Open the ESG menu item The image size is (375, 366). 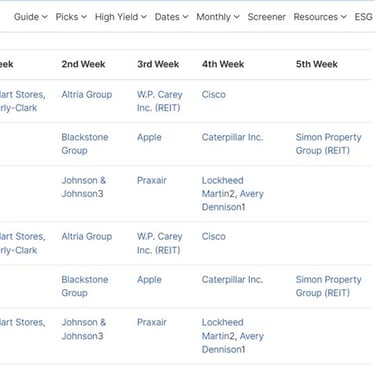[x=363, y=17]
